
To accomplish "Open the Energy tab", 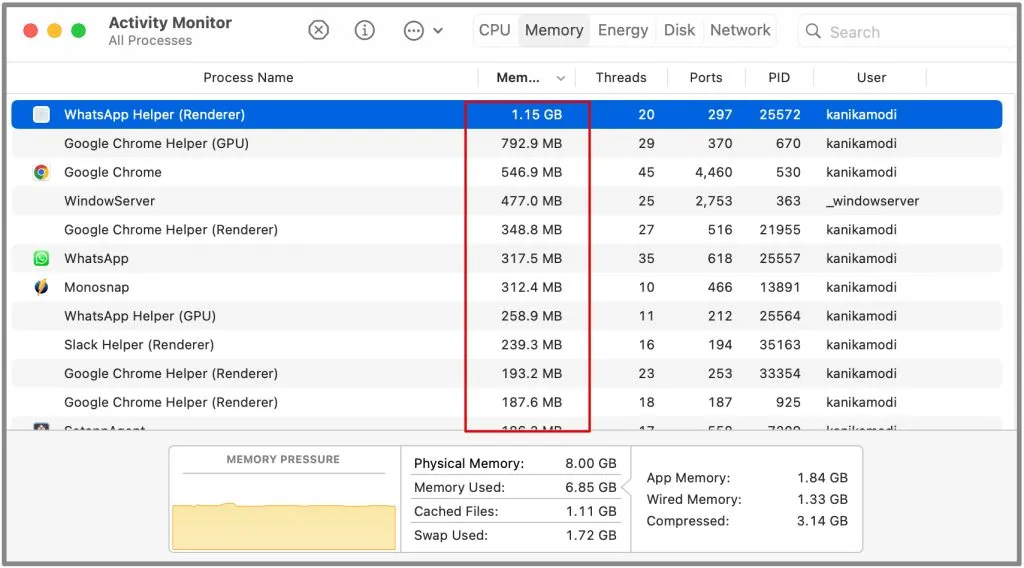I will pyautogui.click(x=623, y=30).
